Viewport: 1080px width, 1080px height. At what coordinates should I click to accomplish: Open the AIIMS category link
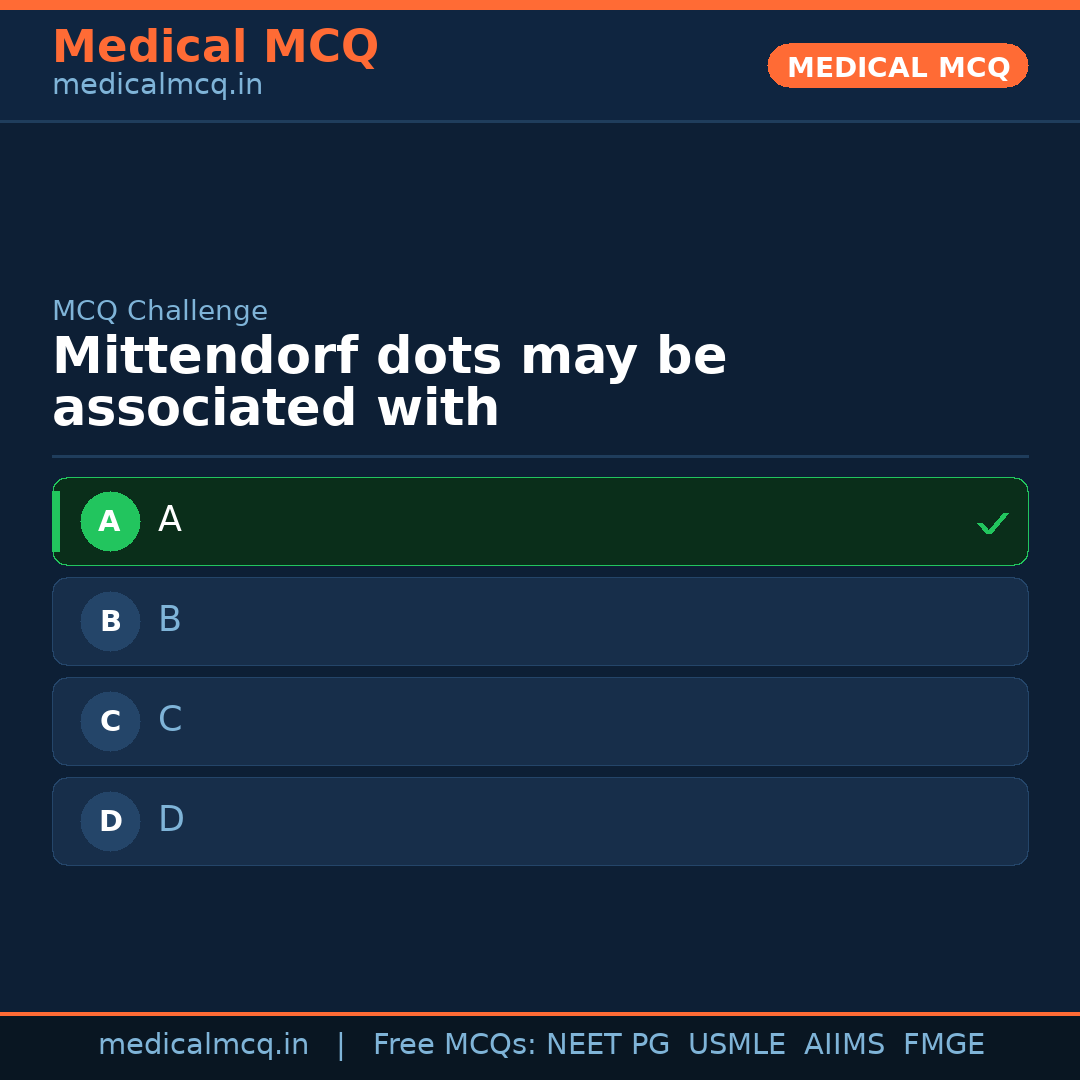(845, 1044)
